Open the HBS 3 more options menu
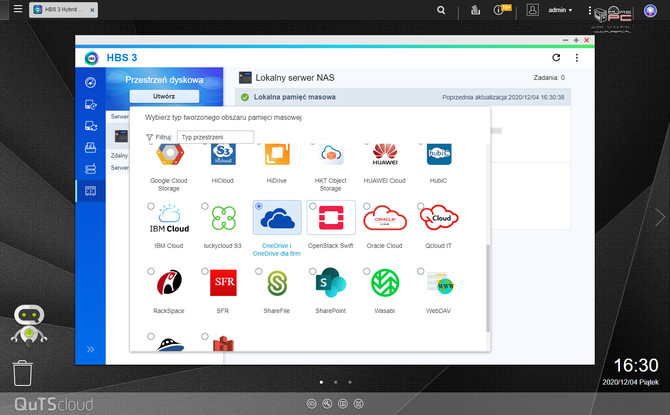 point(577,58)
